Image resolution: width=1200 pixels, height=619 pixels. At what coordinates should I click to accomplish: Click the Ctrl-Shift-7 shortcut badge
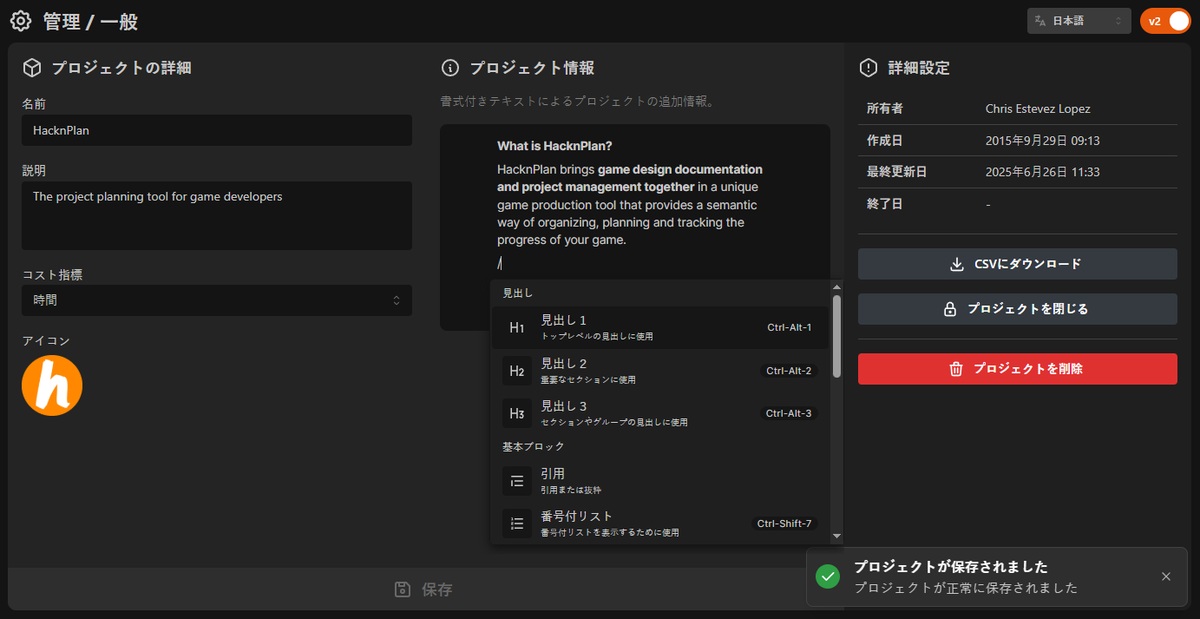point(785,523)
